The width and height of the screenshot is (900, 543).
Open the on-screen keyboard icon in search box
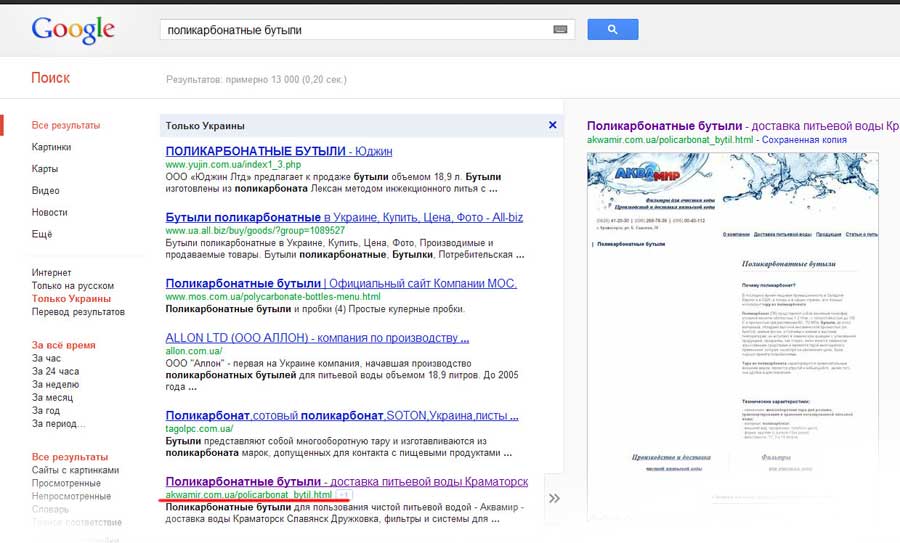tap(560, 29)
